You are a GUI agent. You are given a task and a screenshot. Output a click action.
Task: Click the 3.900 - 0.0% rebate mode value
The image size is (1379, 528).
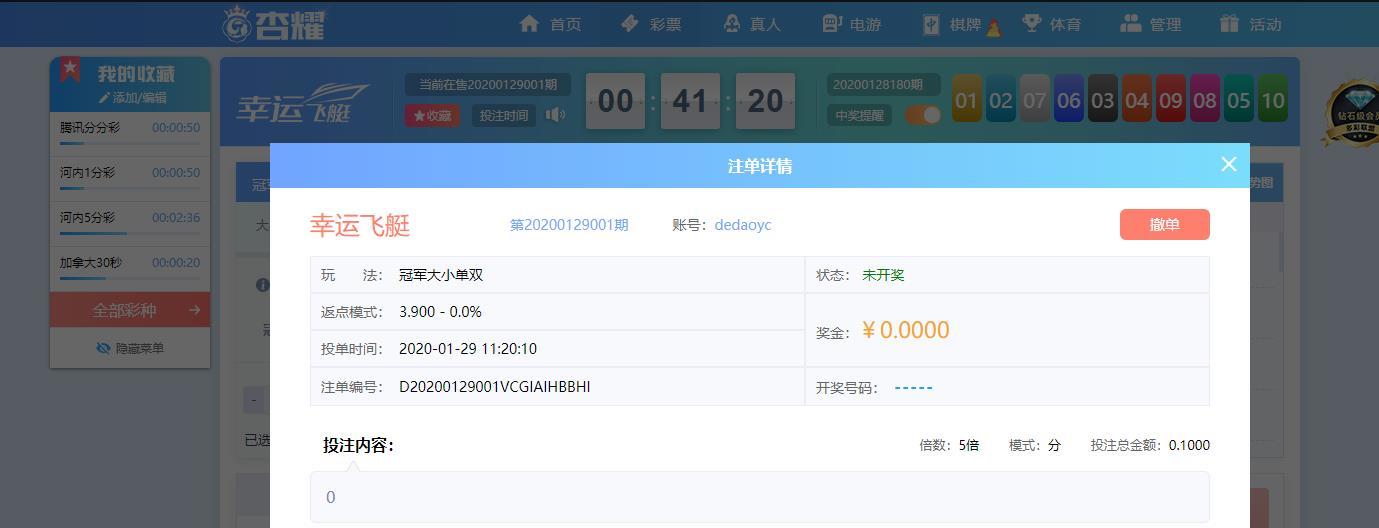point(440,312)
